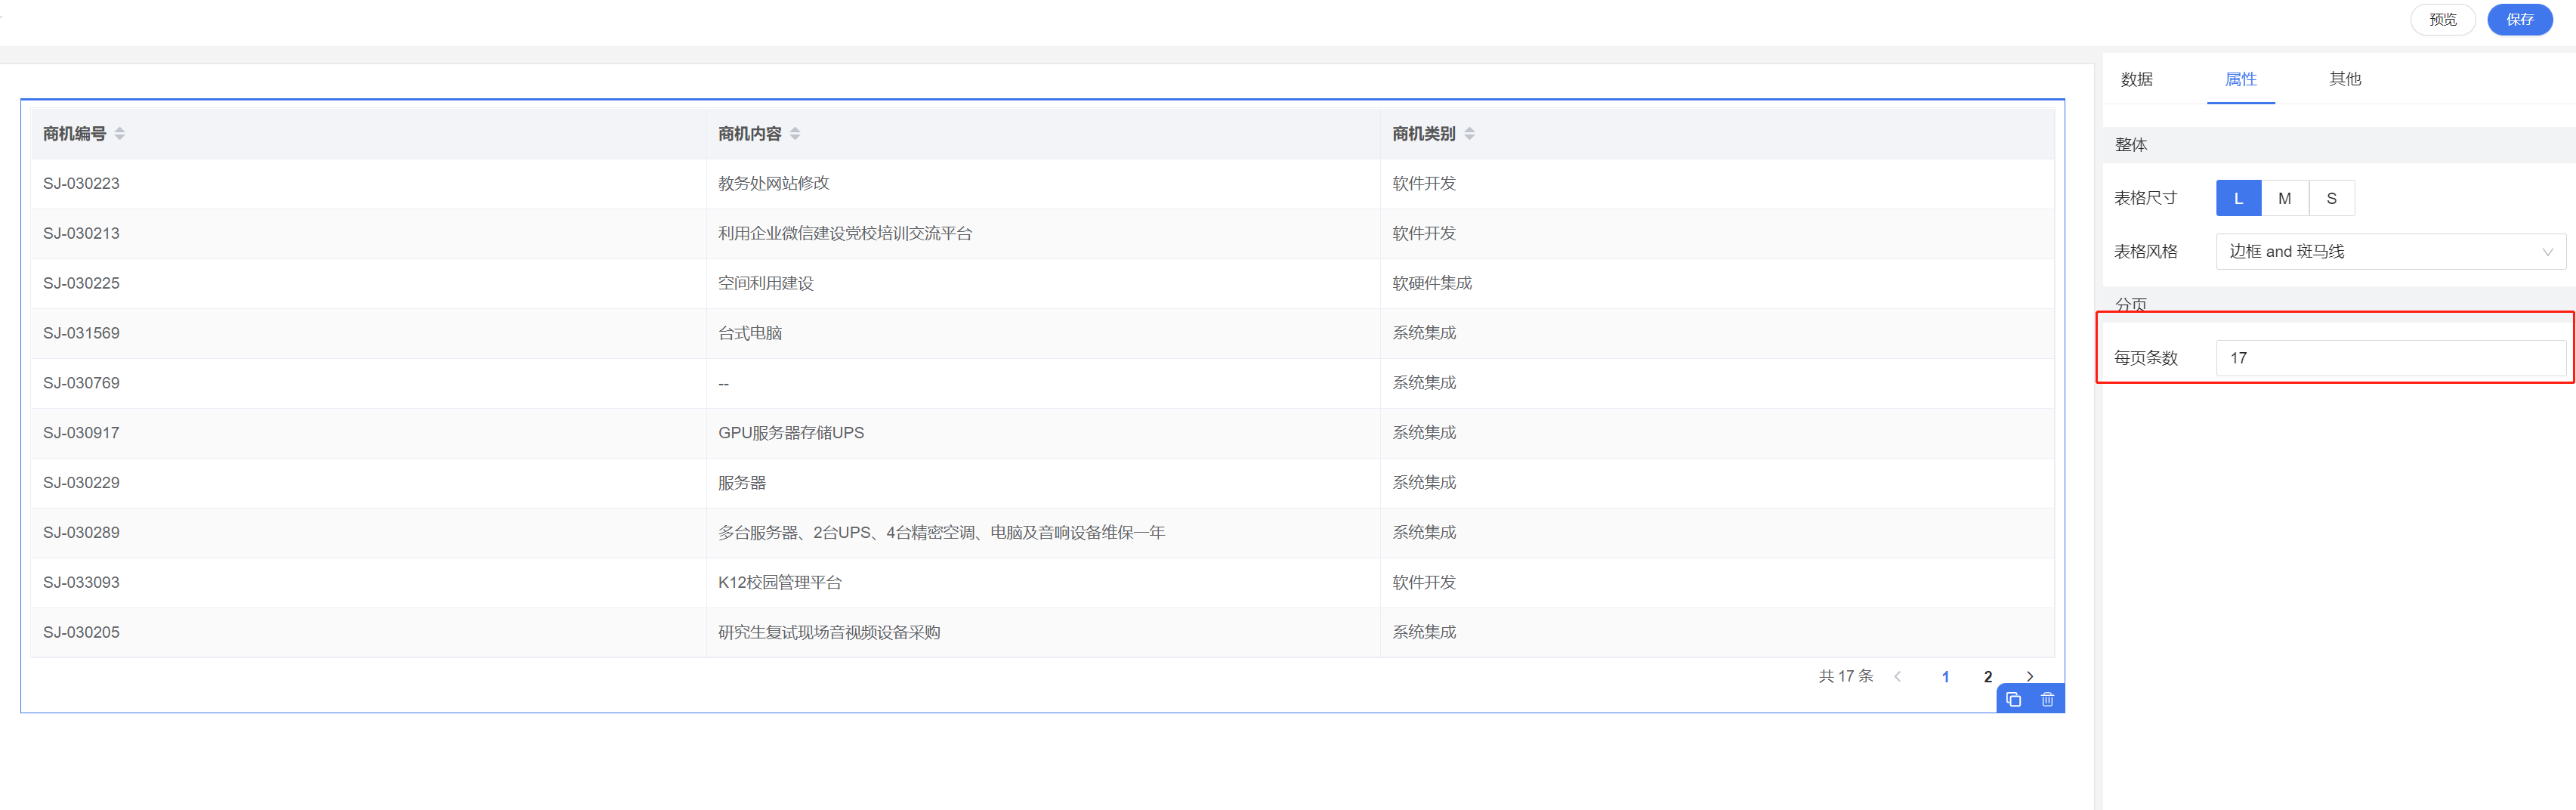Click the copy component icon

[x=2013, y=699]
